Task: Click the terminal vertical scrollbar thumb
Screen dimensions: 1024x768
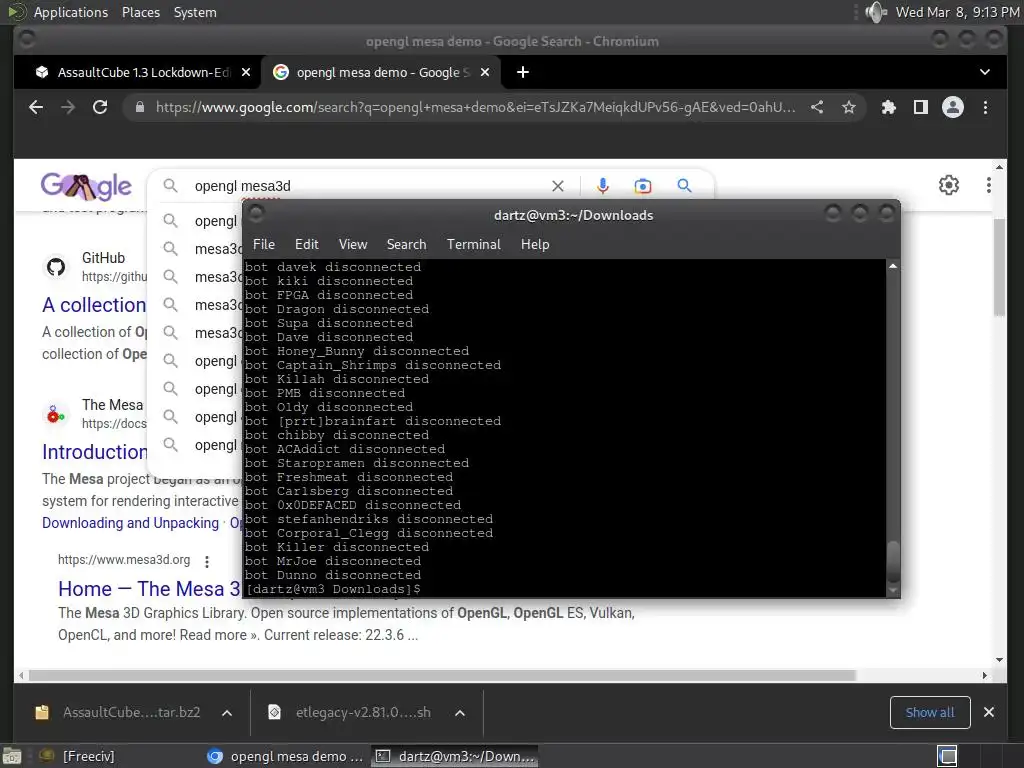Action: (893, 560)
